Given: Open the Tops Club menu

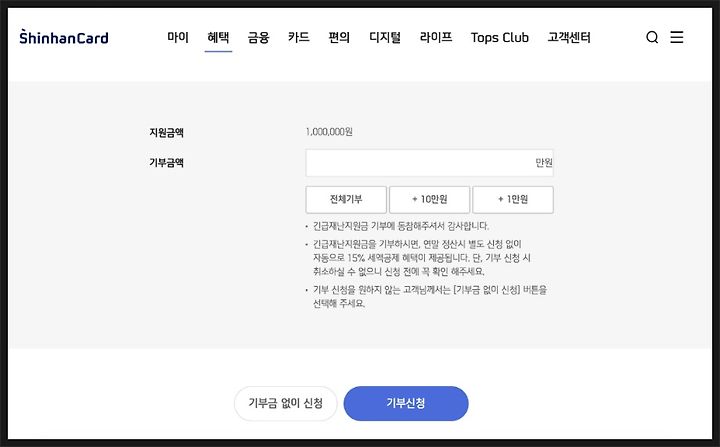Looking at the screenshot, I should [500, 38].
